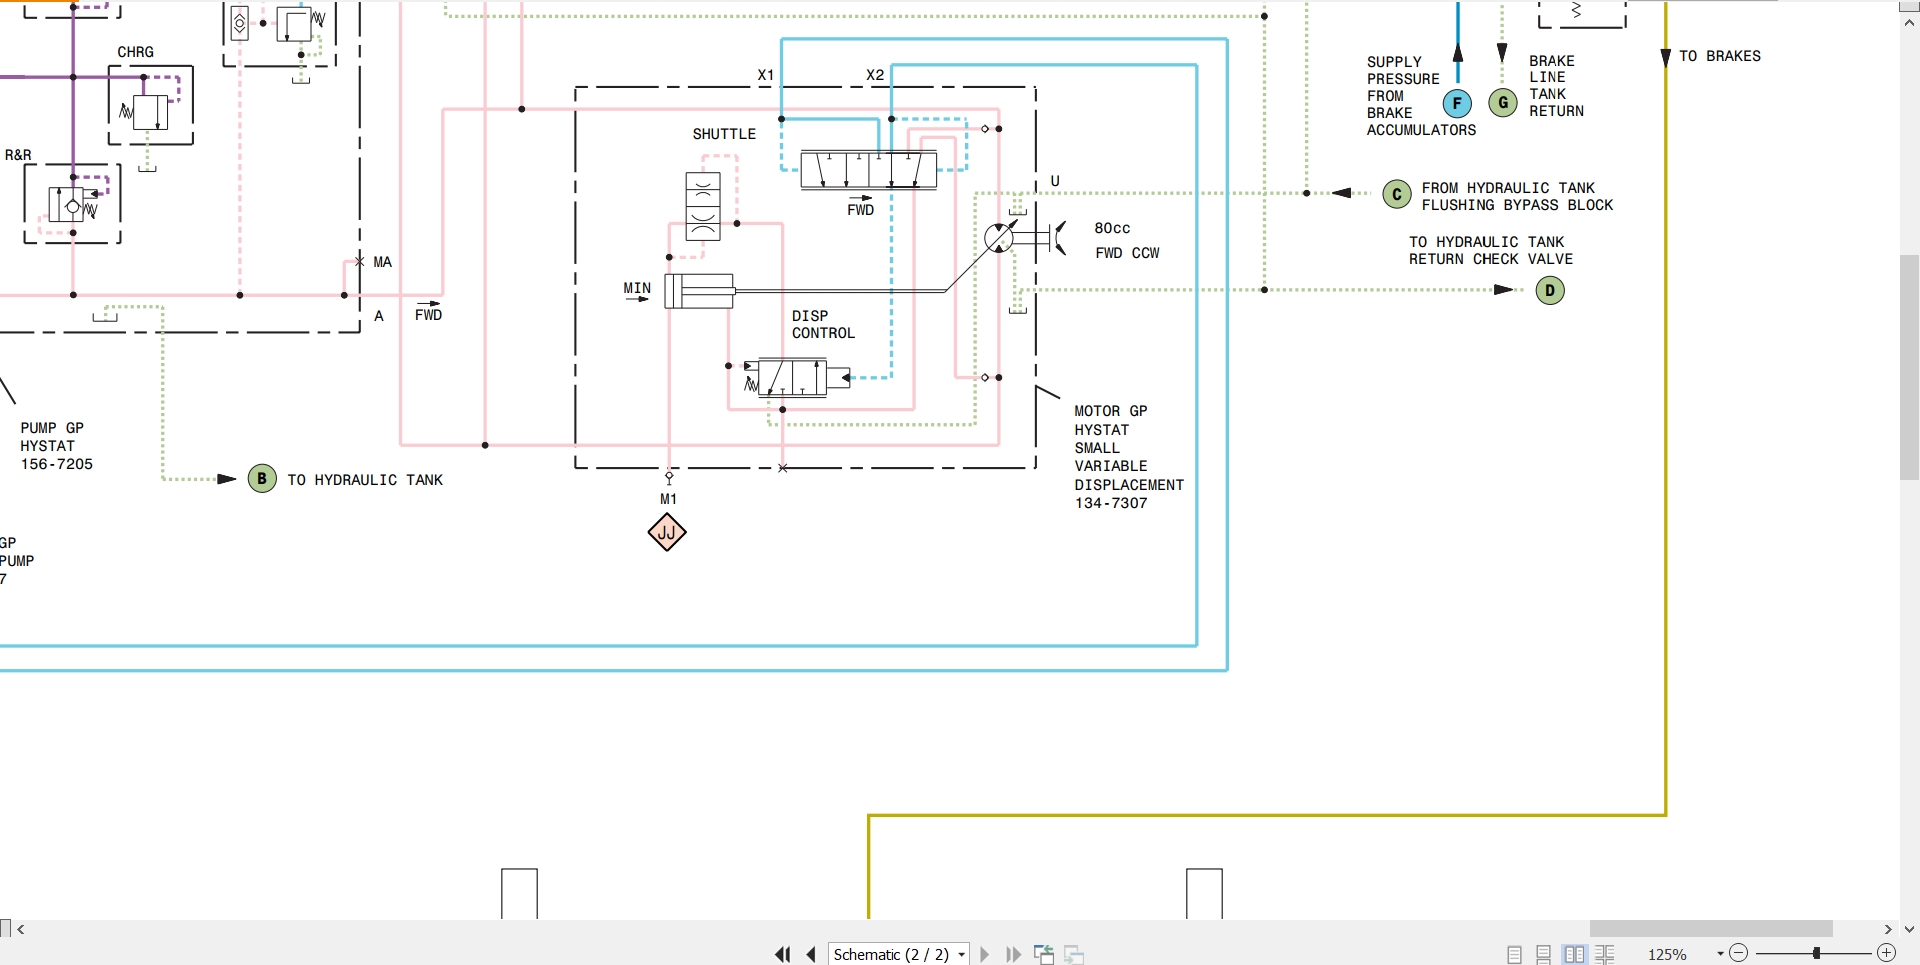
Task: Click the 'PUMP GP HYSTAT 156-7205' label
Action: [x=57, y=446]
